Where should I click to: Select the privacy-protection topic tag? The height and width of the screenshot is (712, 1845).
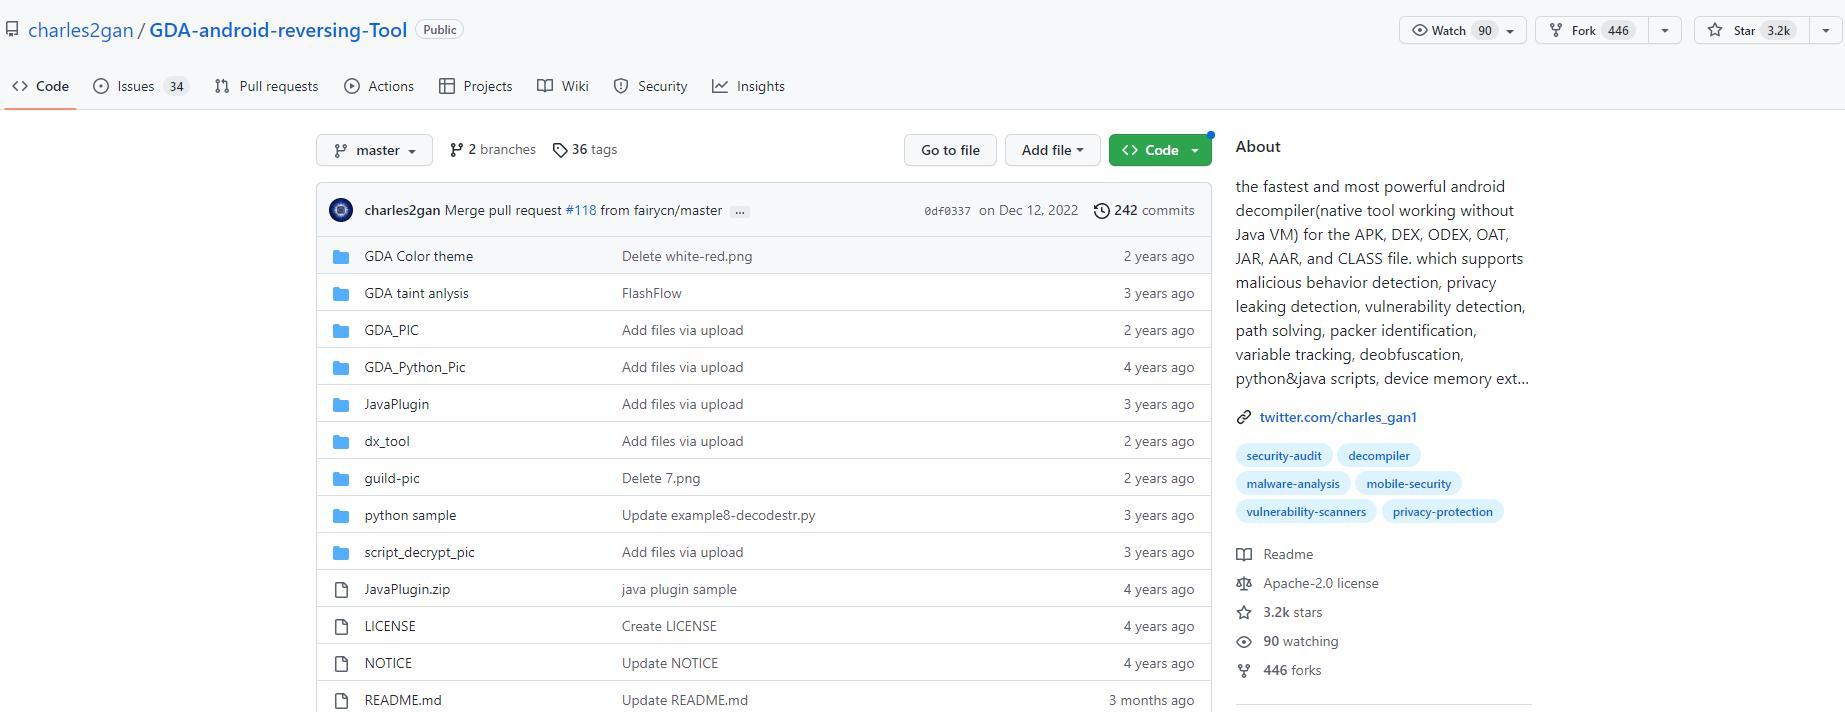[1442, 512]
